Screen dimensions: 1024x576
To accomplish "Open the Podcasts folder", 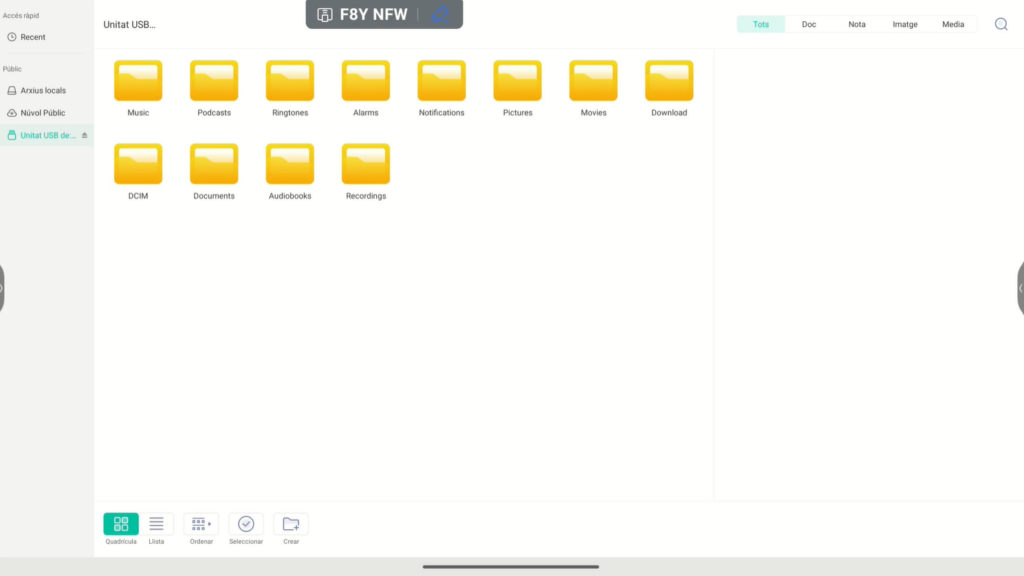I will [214, 82].
